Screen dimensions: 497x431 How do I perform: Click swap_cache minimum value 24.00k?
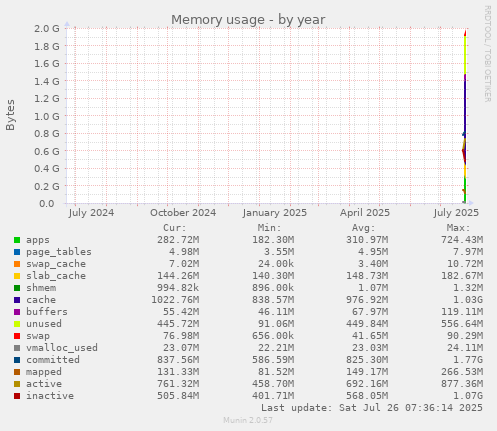(276, 264)
